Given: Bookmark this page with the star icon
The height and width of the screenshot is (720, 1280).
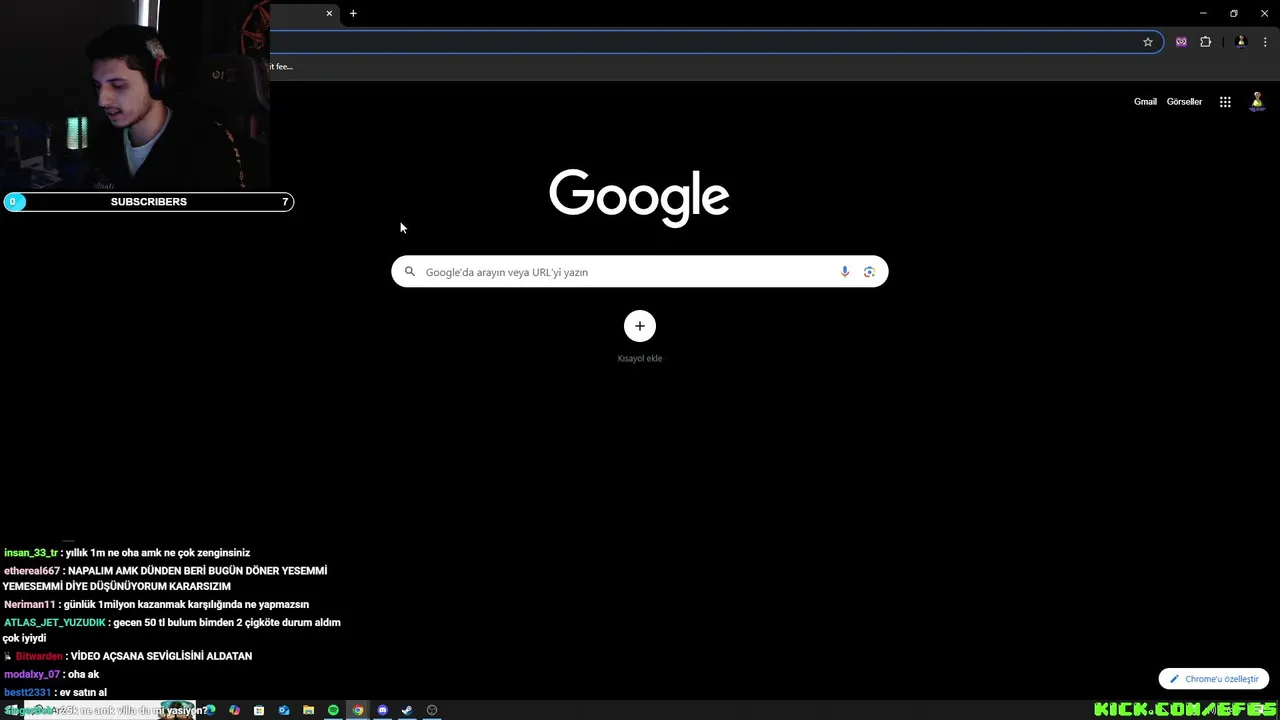Looking at the screenshot, I should (x=1148, y=42).
